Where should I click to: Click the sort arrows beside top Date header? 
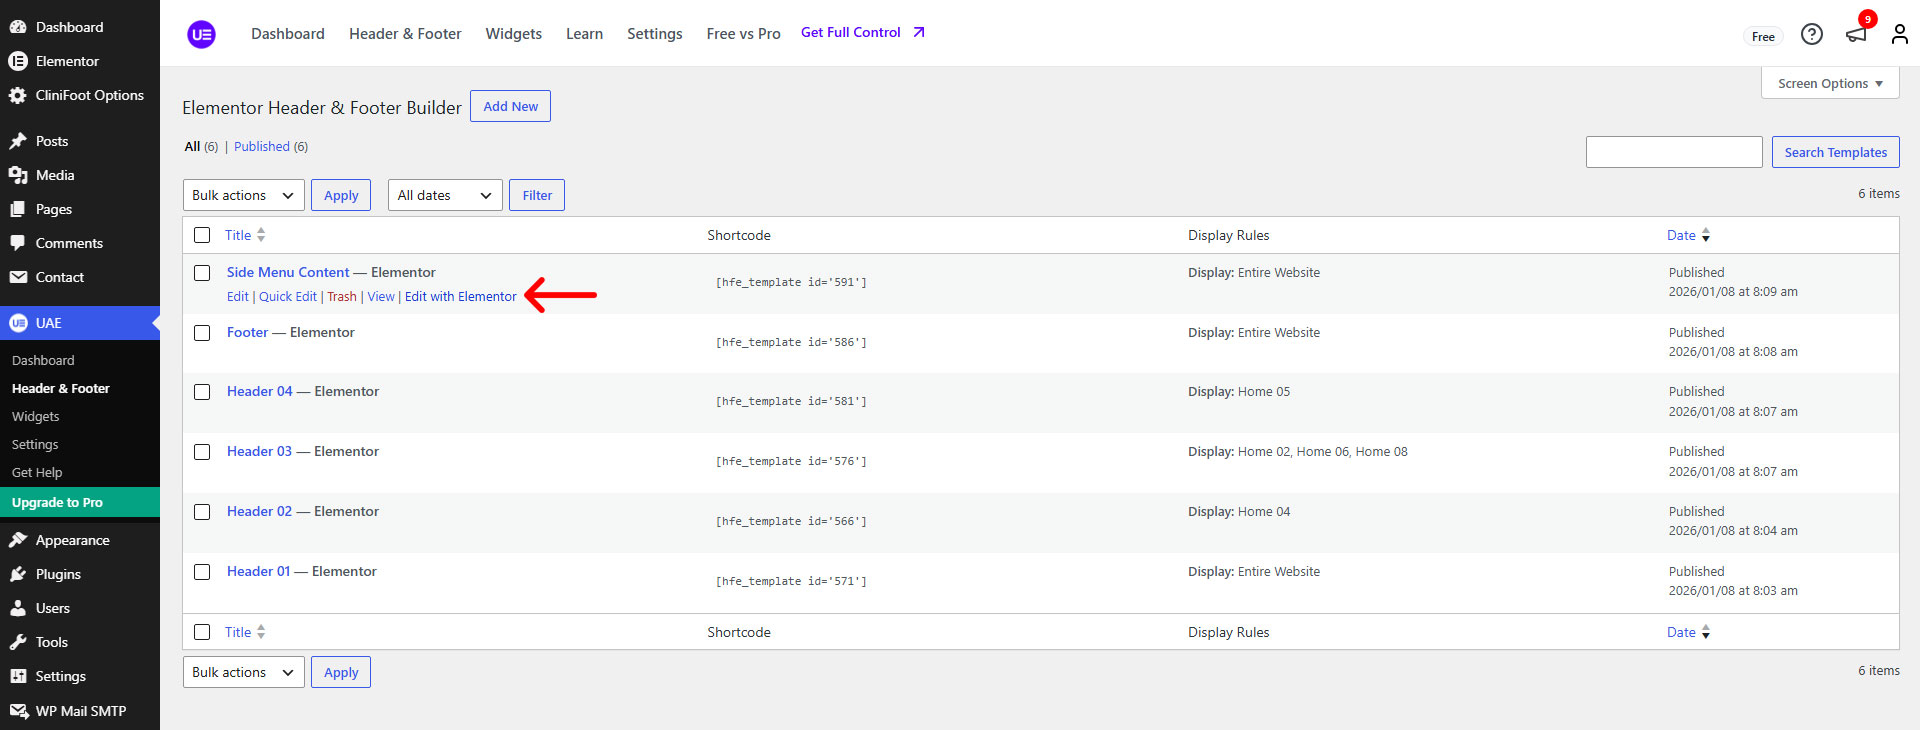1706,235
